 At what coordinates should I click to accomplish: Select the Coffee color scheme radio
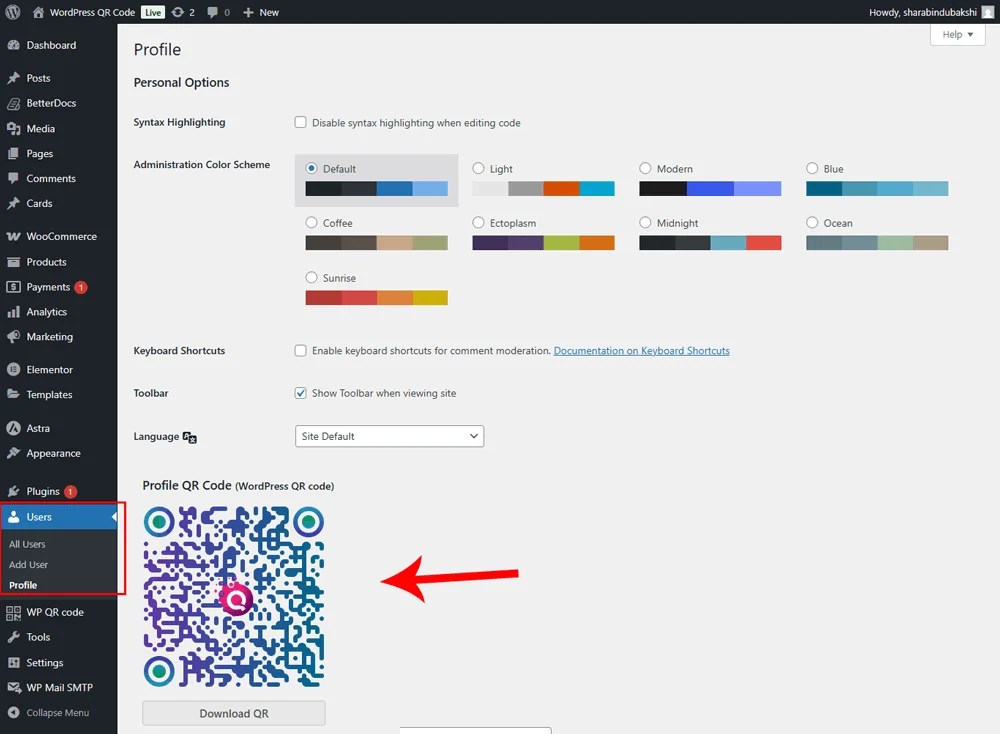311,223
